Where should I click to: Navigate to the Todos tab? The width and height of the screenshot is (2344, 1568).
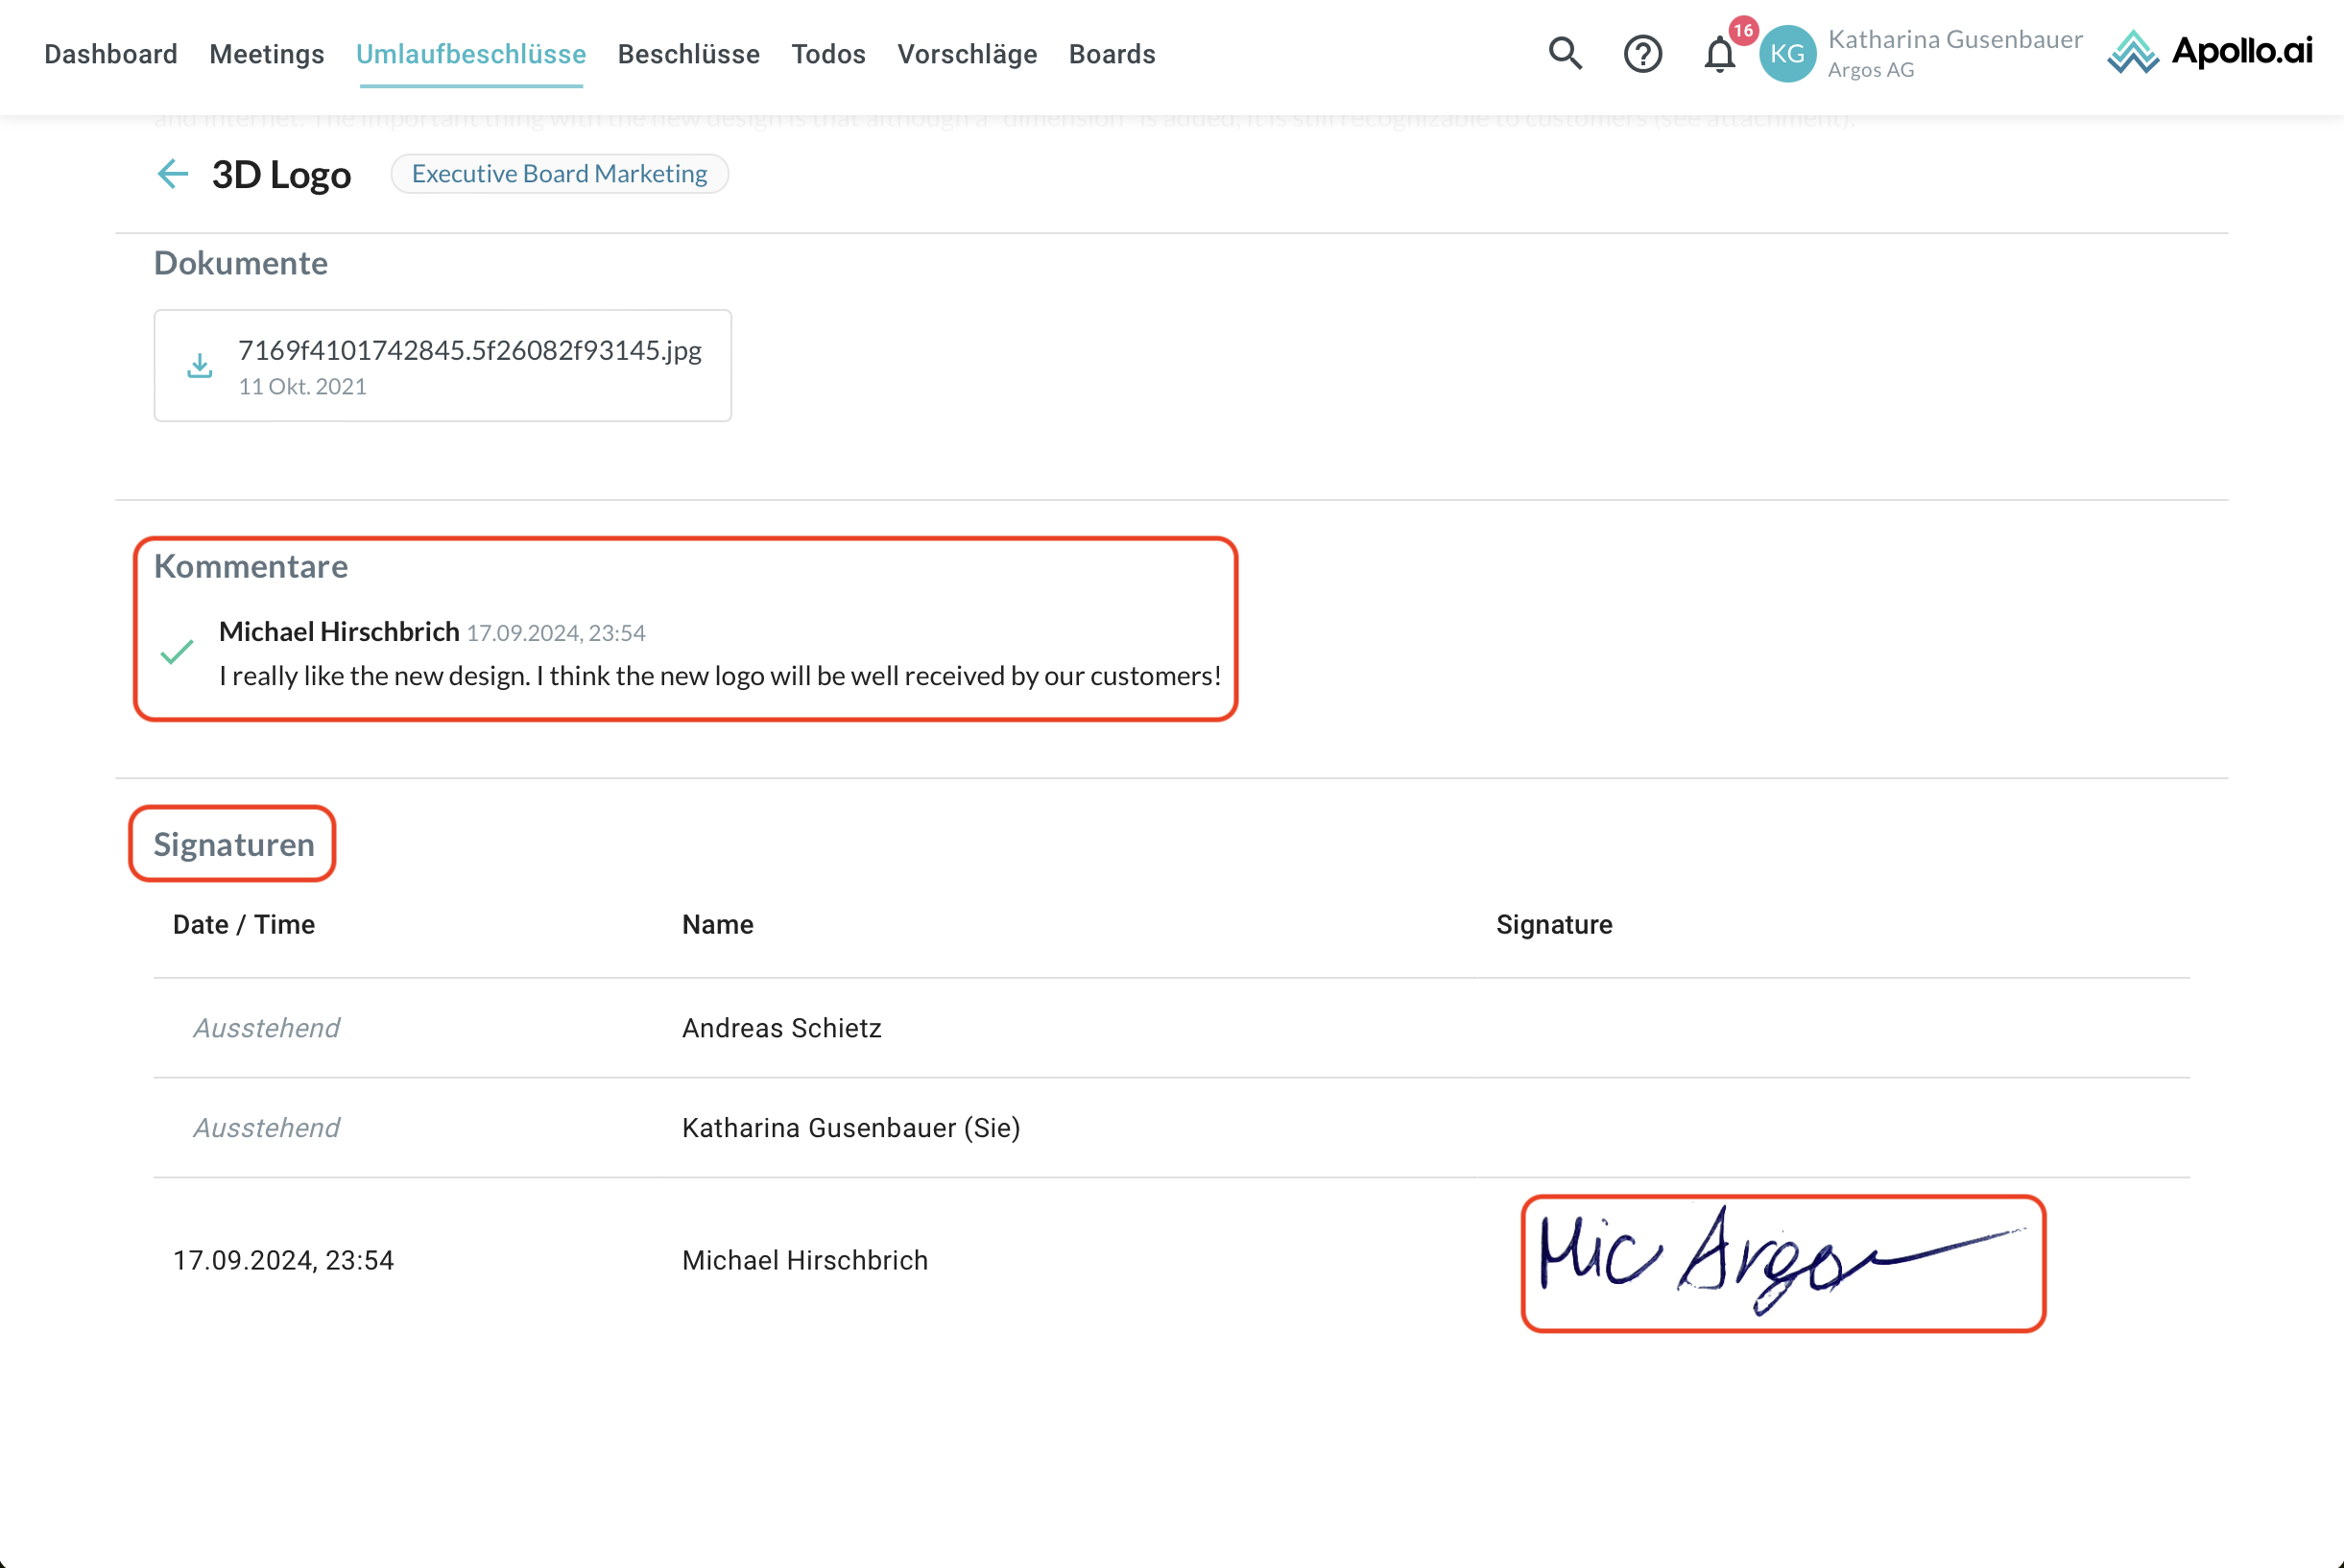click(828, 54)
